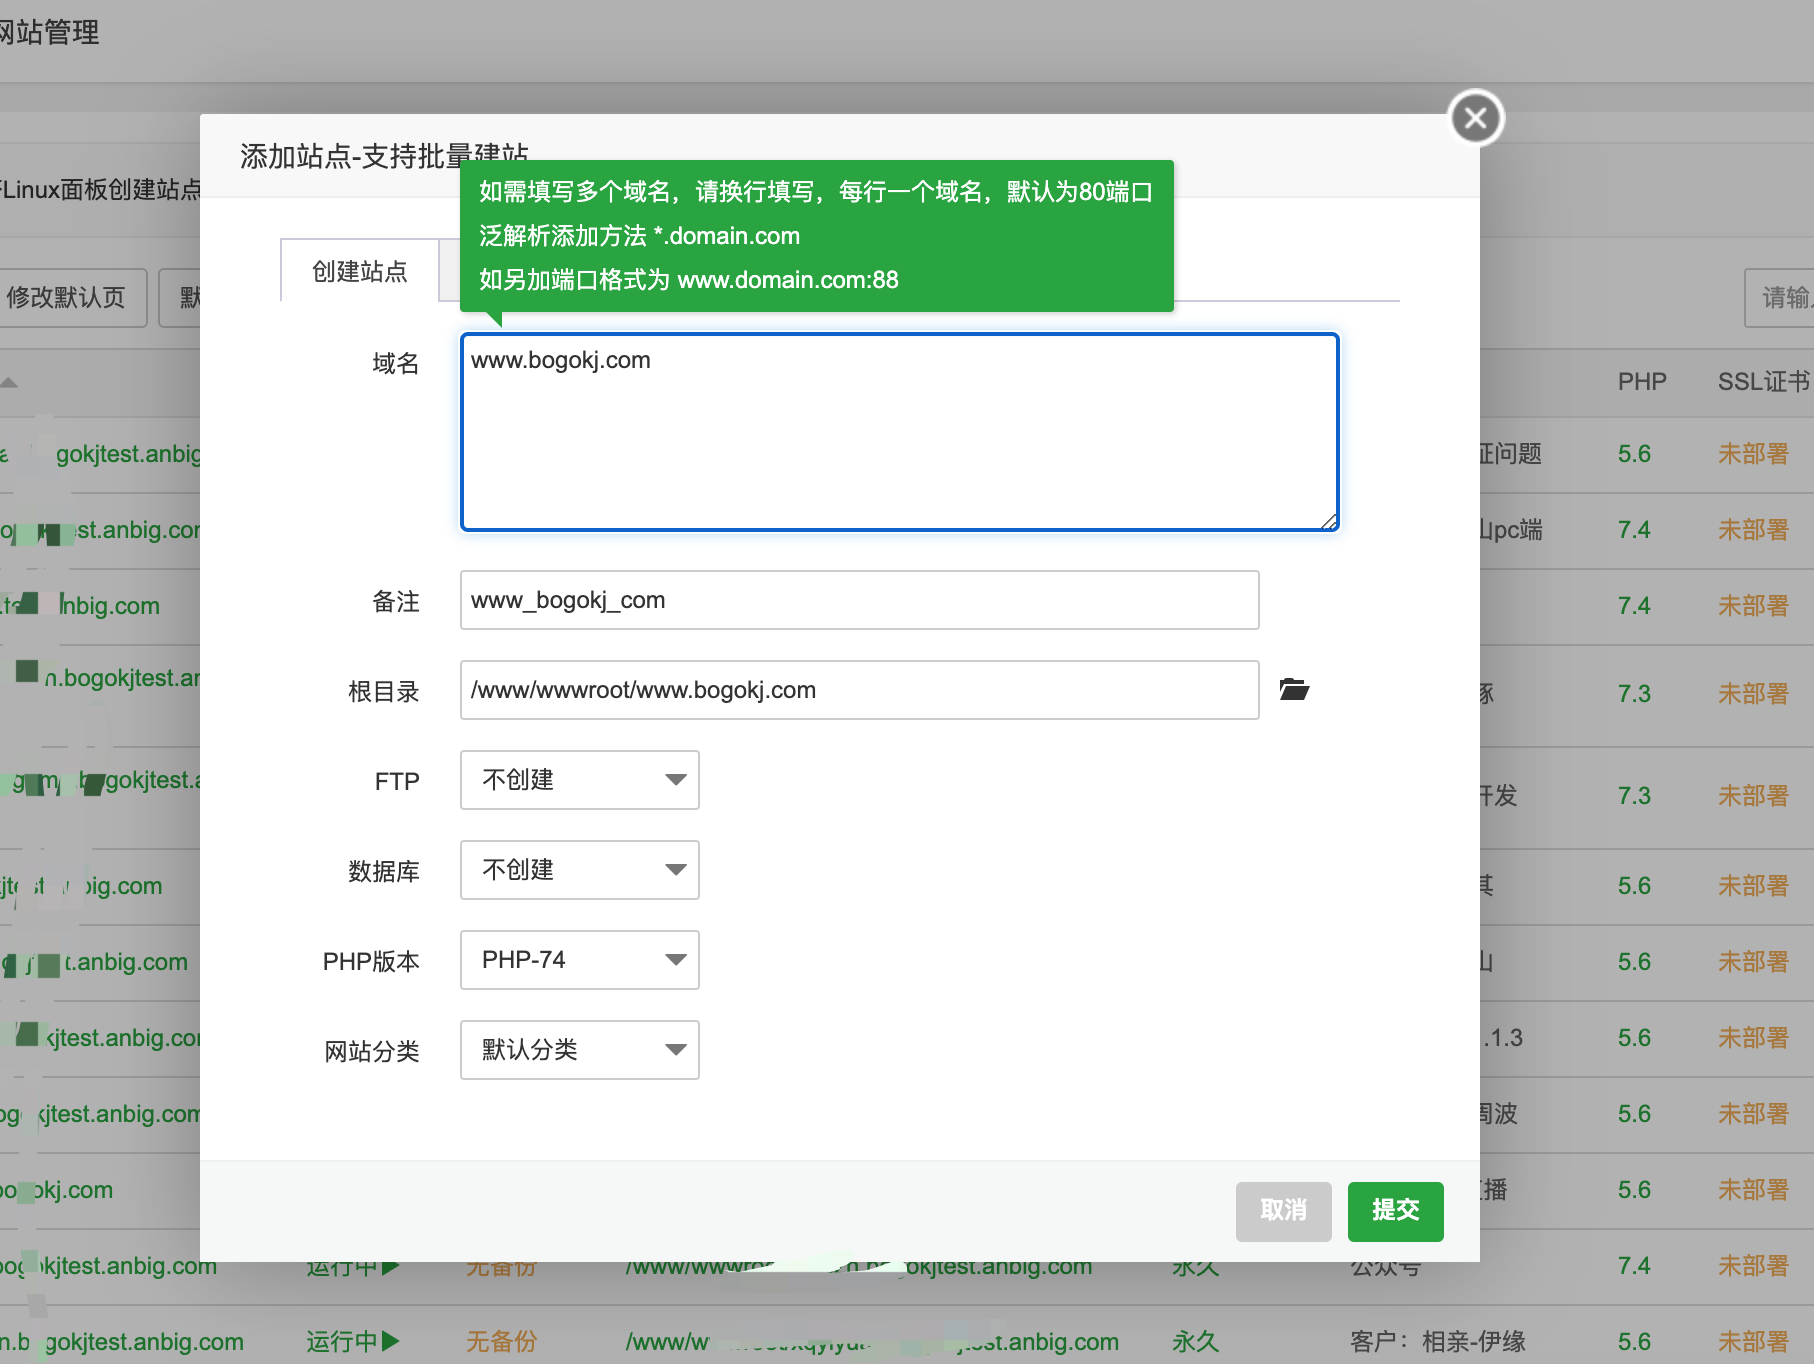Screen dimensions: 1814x1364
Task: Click the resize handle of the domain textarea
Action: [1330, 521]
